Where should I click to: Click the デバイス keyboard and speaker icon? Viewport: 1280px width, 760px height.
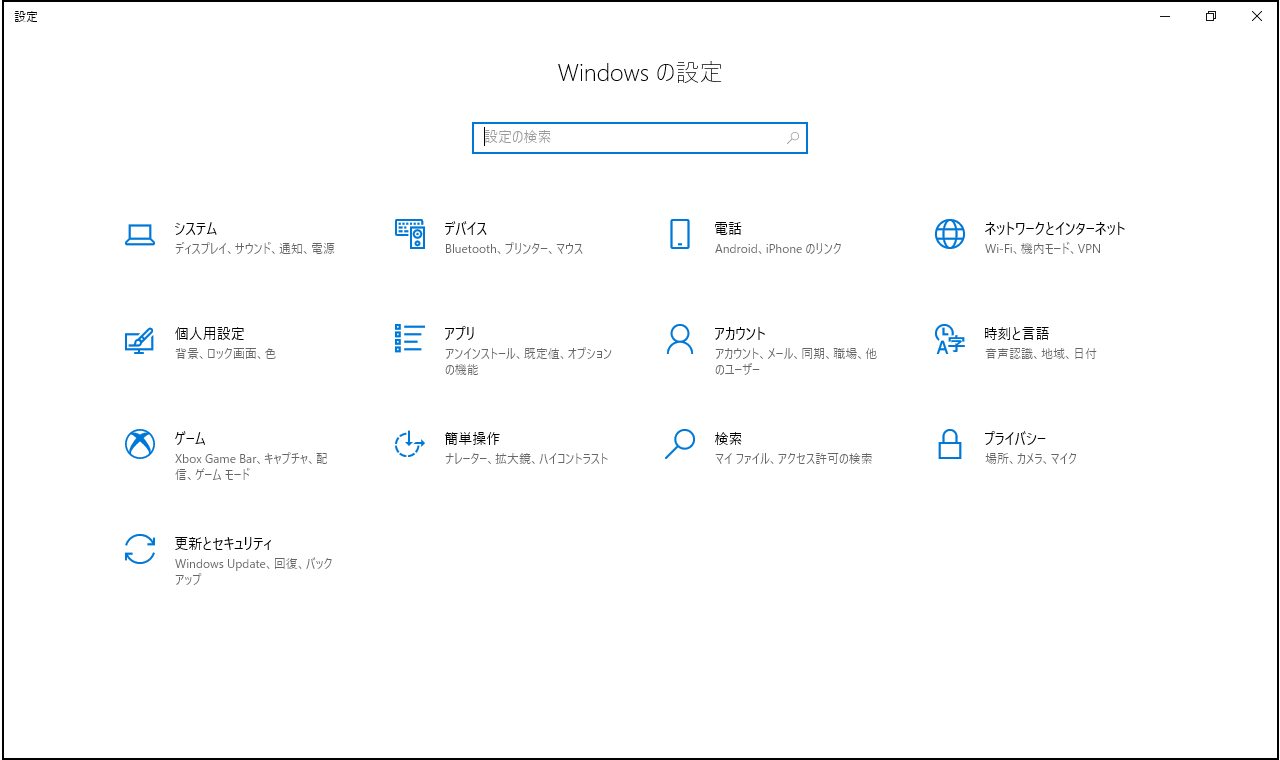410,234
